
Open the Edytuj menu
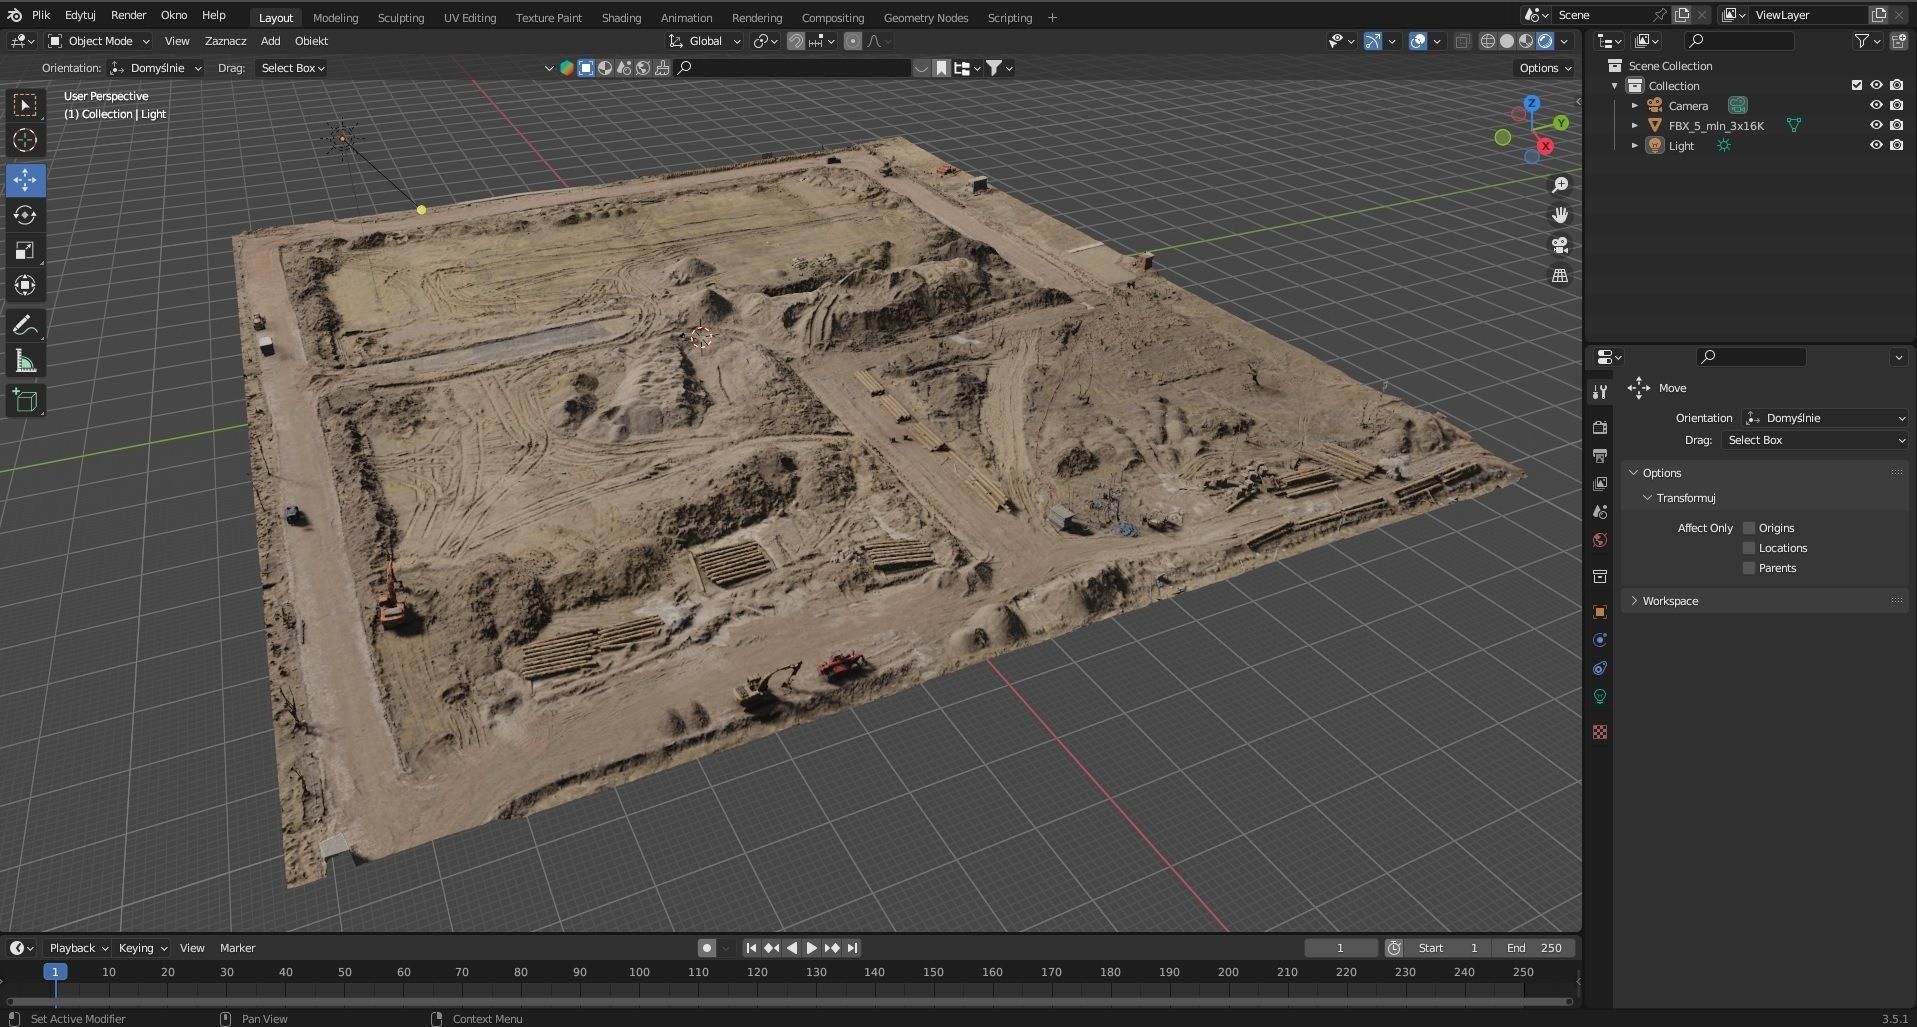coord(80,15)
